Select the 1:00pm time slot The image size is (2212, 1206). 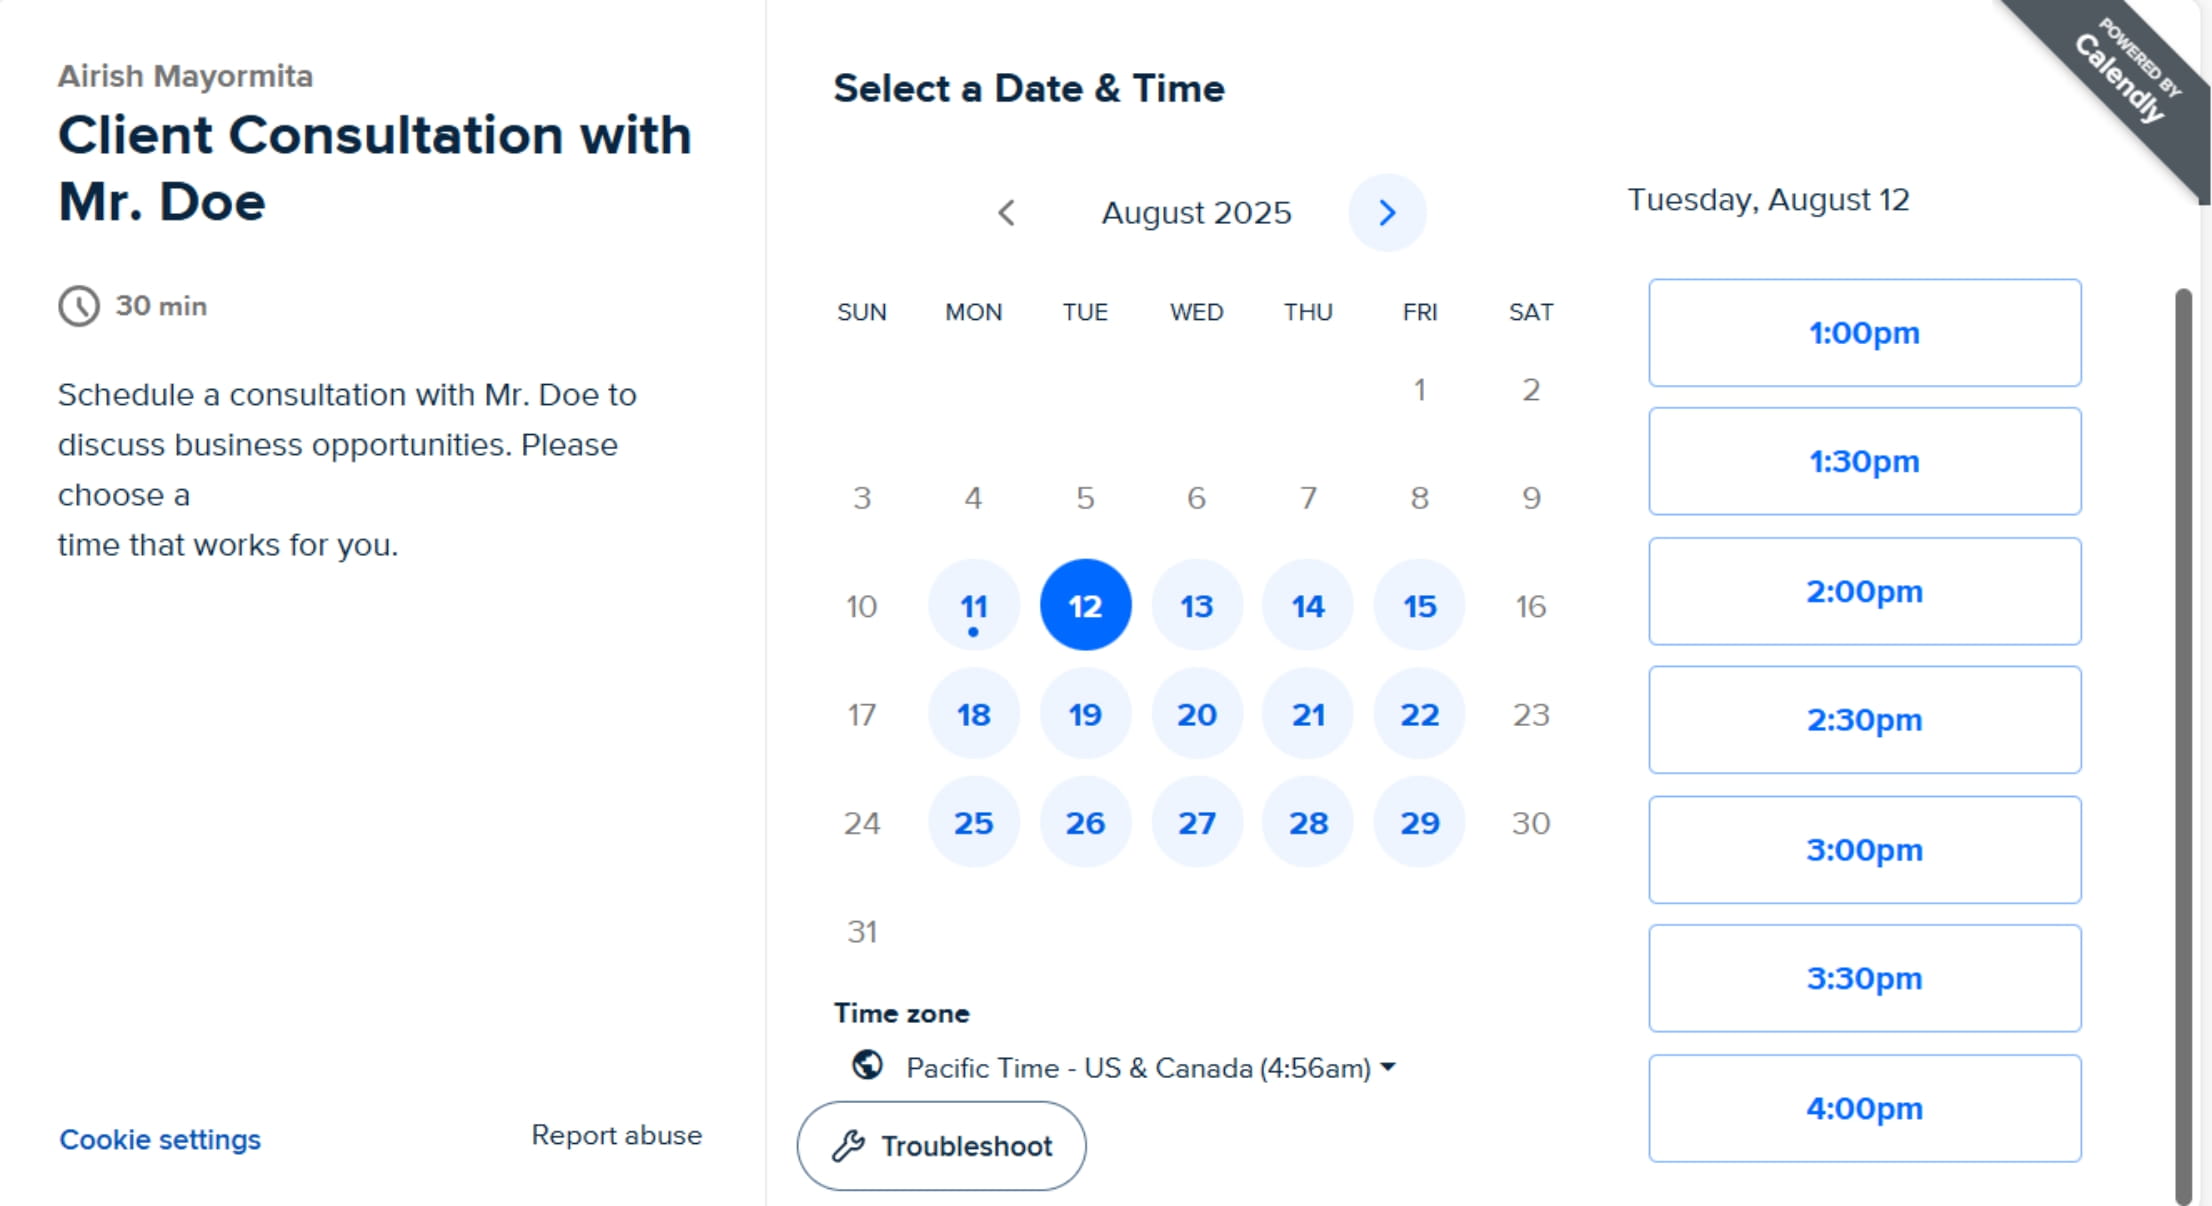click(1864, 333)
